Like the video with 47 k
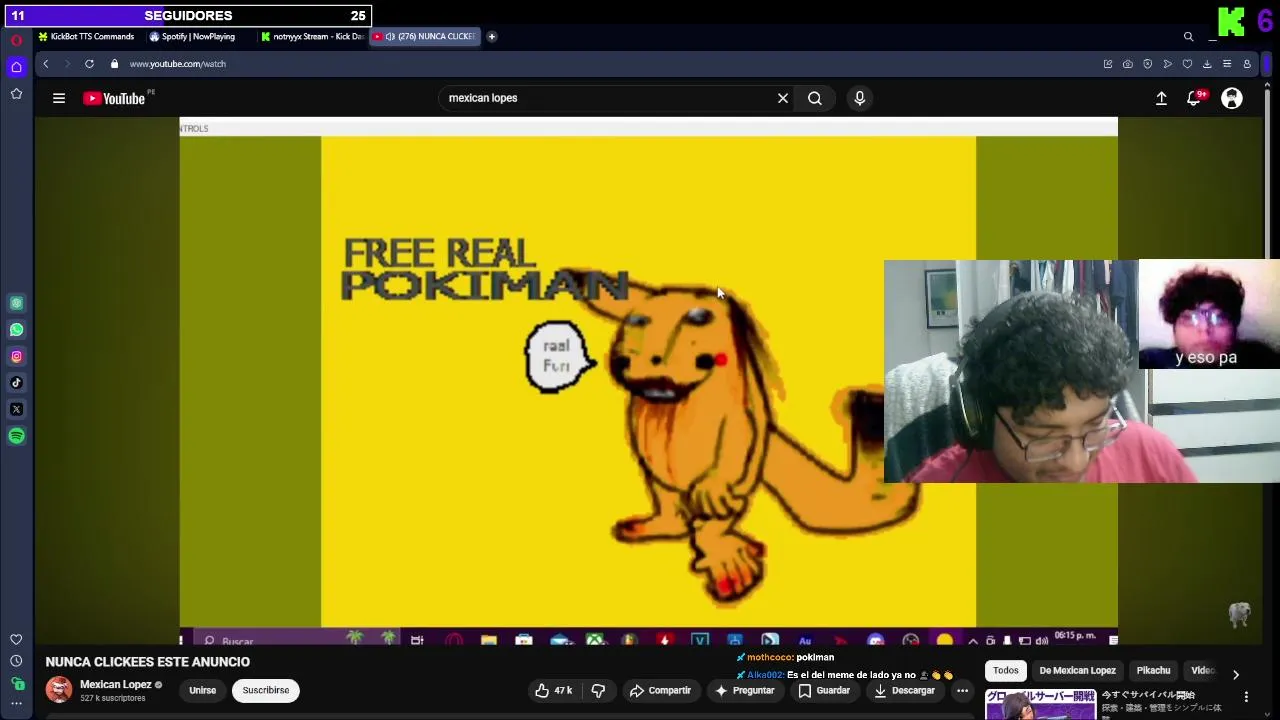This screenshot has width=1280, height=720. click(x=553, y=690)
